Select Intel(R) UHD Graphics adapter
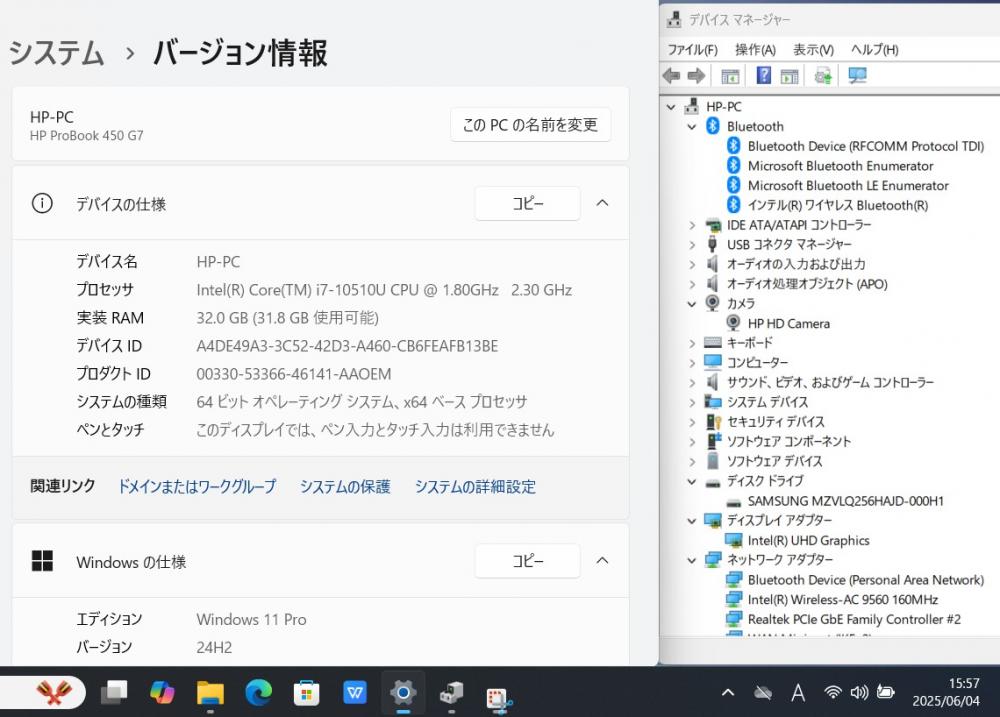1000x717 pixels. [x=808, y=540]
